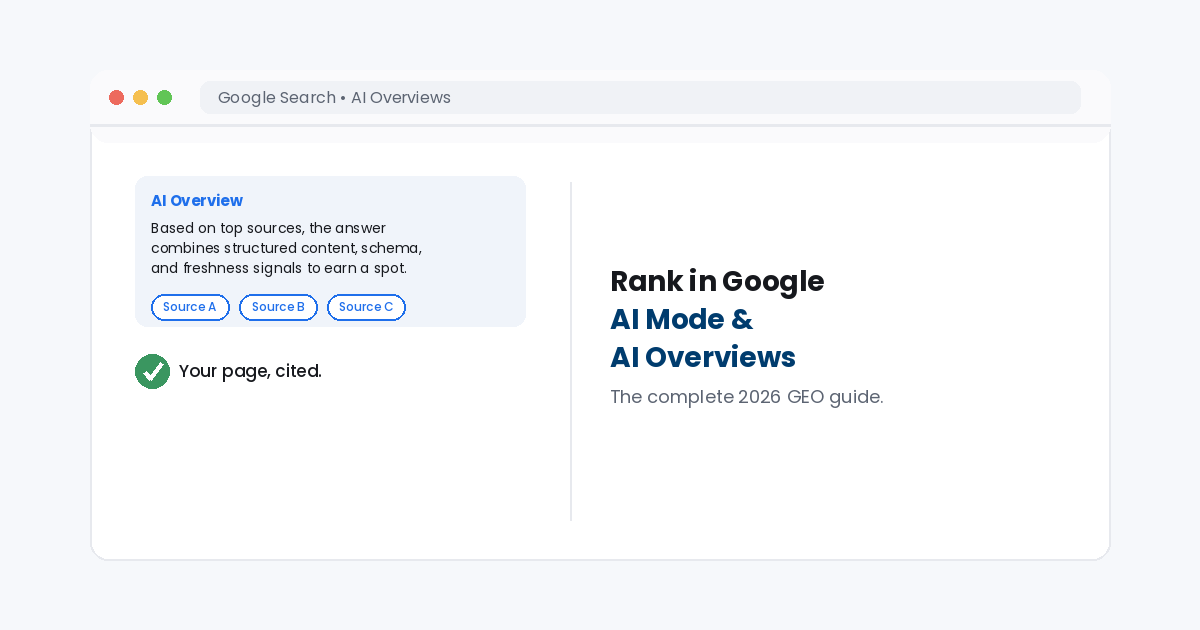The image size is (1200, 630).
Task: Click the 'AI Overviews' headline line
Action: [703, 357]
